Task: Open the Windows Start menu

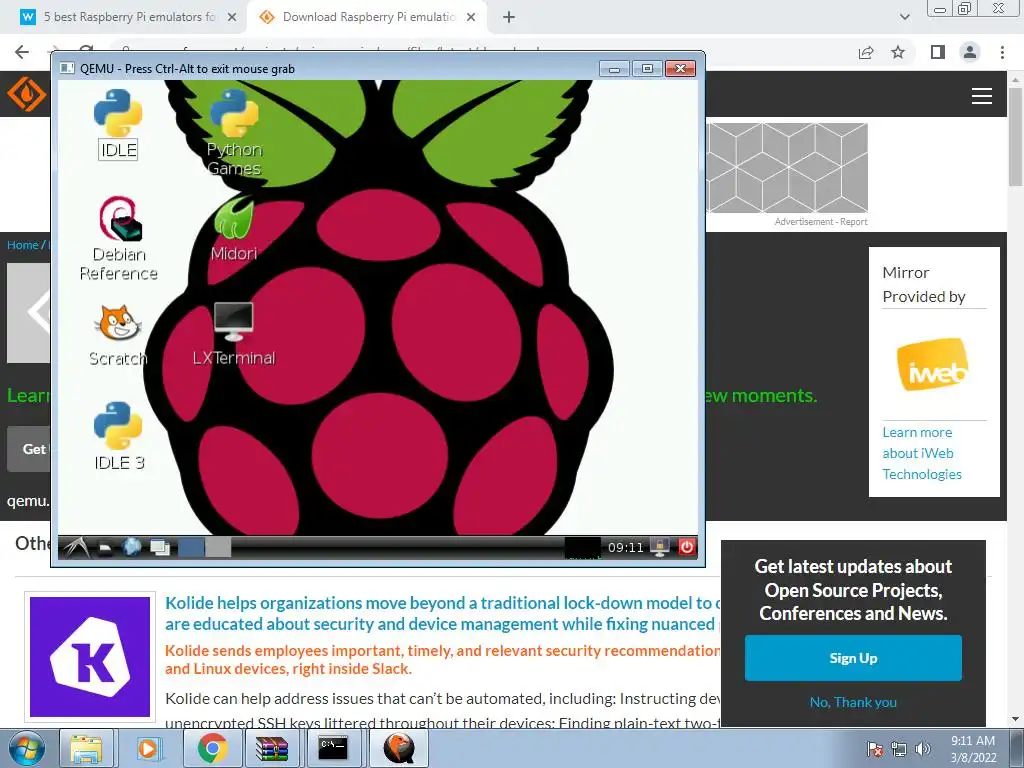Action: (27, 749)
